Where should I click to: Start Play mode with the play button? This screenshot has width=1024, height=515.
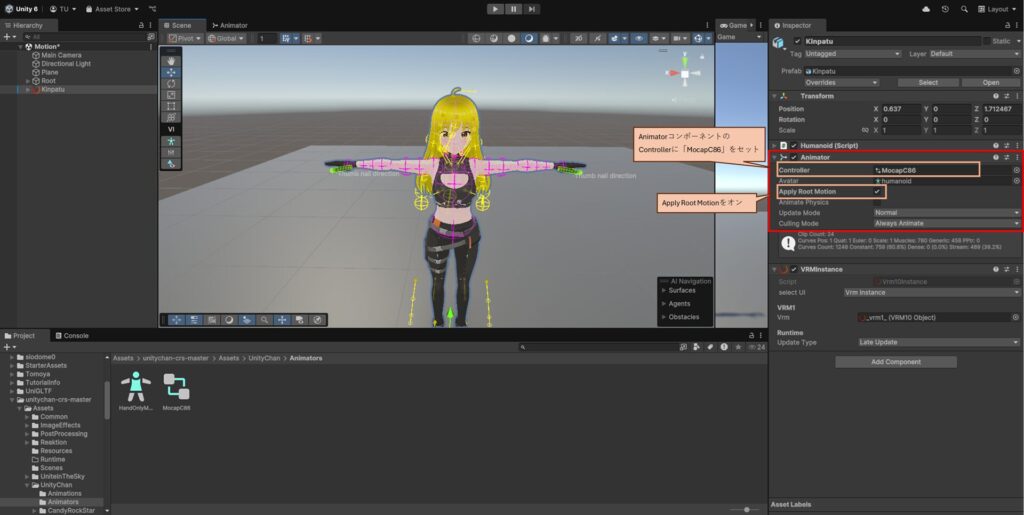pos(496,9)
